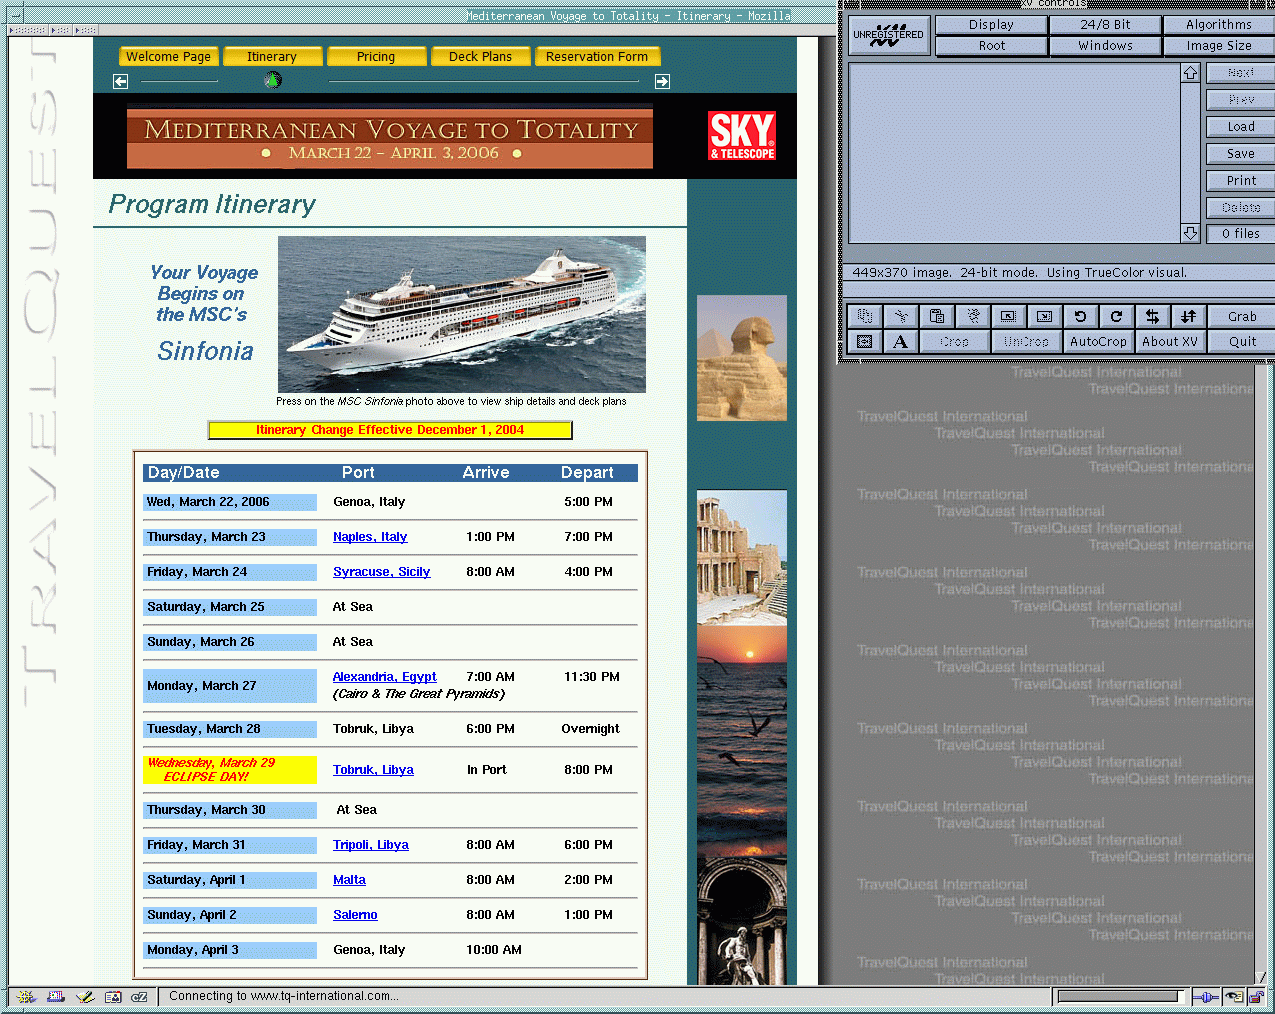Open the Image Size menu in XV

(1218, 46)
